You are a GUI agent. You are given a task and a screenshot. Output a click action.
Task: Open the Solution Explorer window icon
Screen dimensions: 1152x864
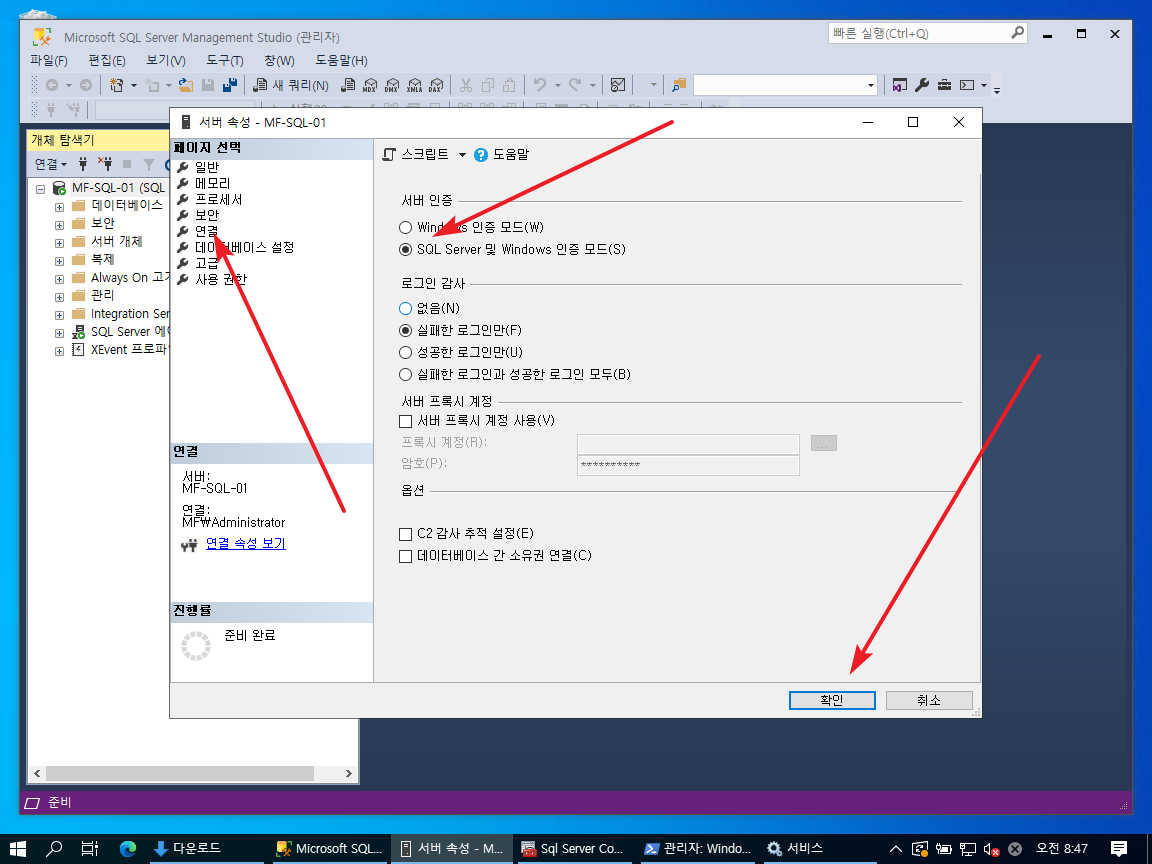tap(900, 85)
